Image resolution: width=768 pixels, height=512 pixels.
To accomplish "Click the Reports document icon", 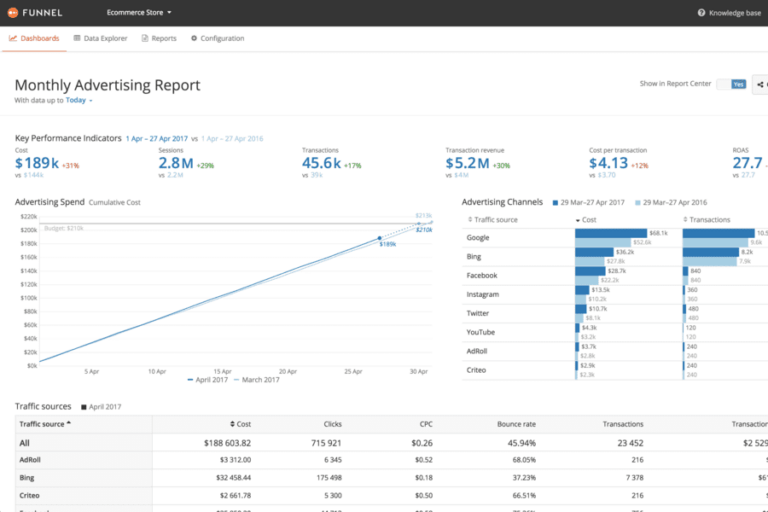I will 145,39.
